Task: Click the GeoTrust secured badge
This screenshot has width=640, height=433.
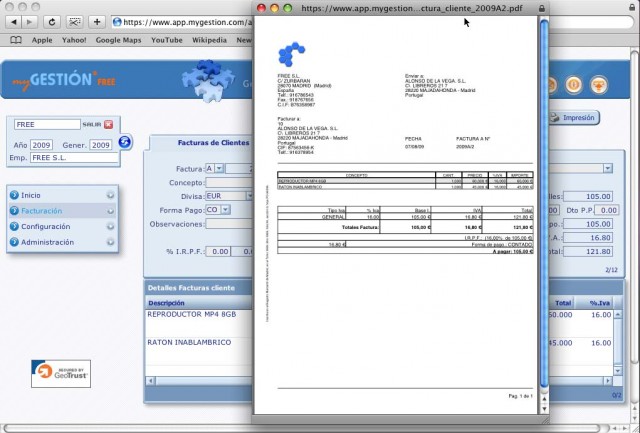Action: pyautogui.click(x=61, y=373)
